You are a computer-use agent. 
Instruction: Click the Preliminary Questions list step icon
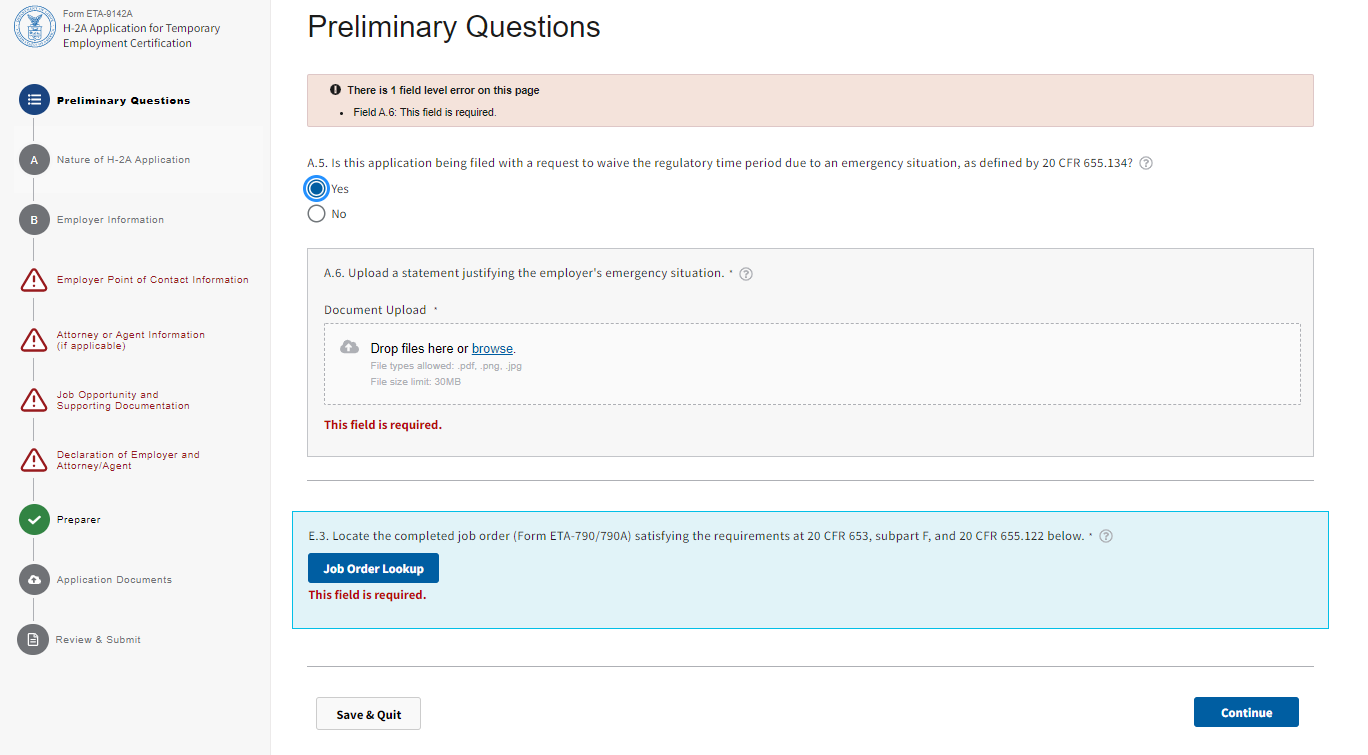point(34,100)
